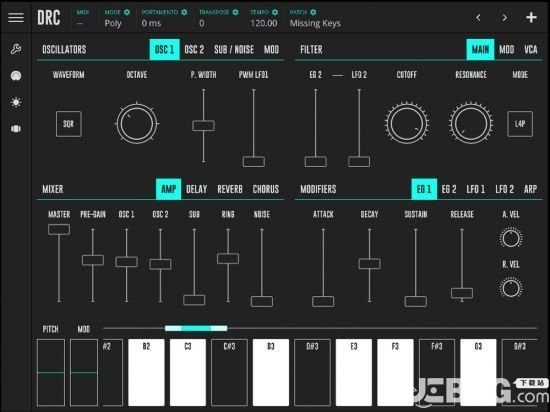
Task: Select the OSC 2 oscillator tab
Action: pyautogui.click(x=194, y=49)
